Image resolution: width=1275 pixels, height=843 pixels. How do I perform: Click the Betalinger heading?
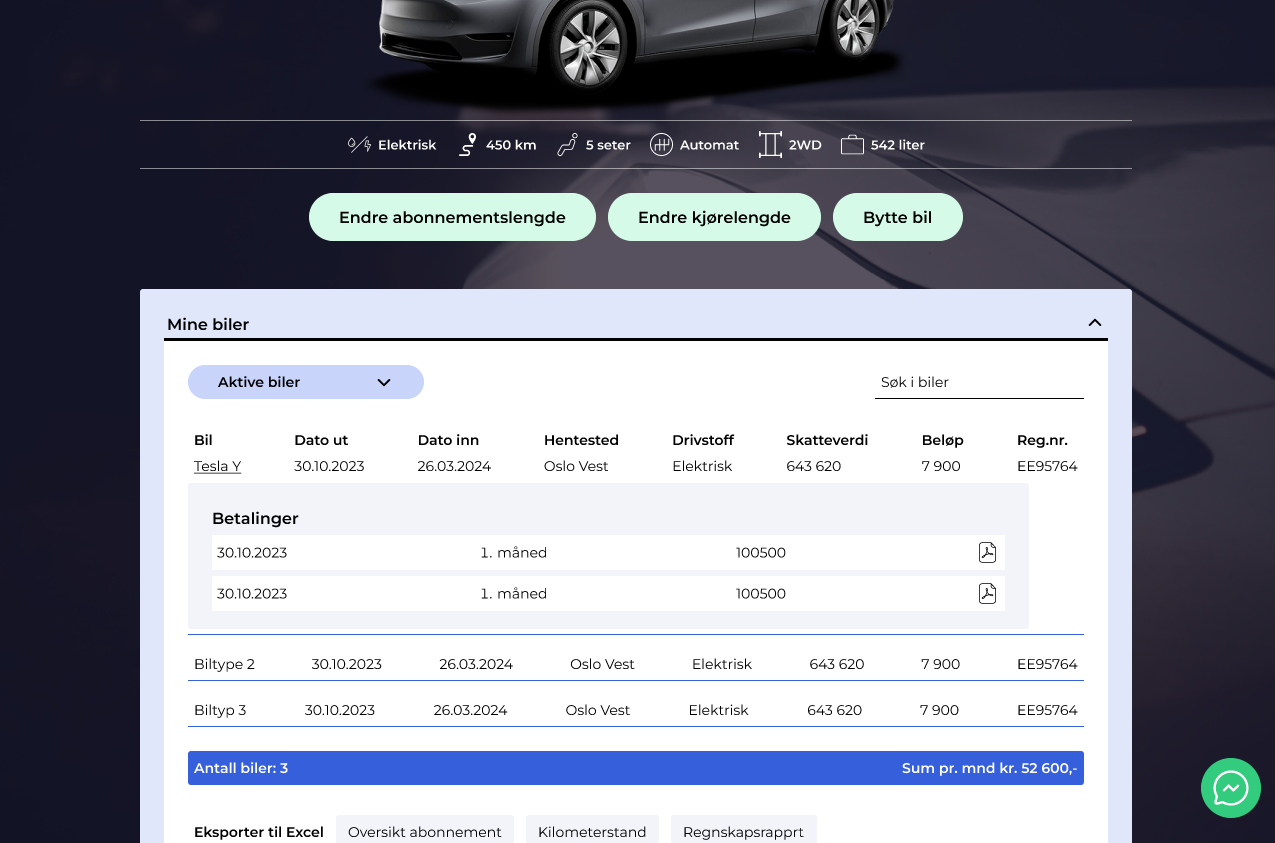pyautogui.click(x=255, y=518)
